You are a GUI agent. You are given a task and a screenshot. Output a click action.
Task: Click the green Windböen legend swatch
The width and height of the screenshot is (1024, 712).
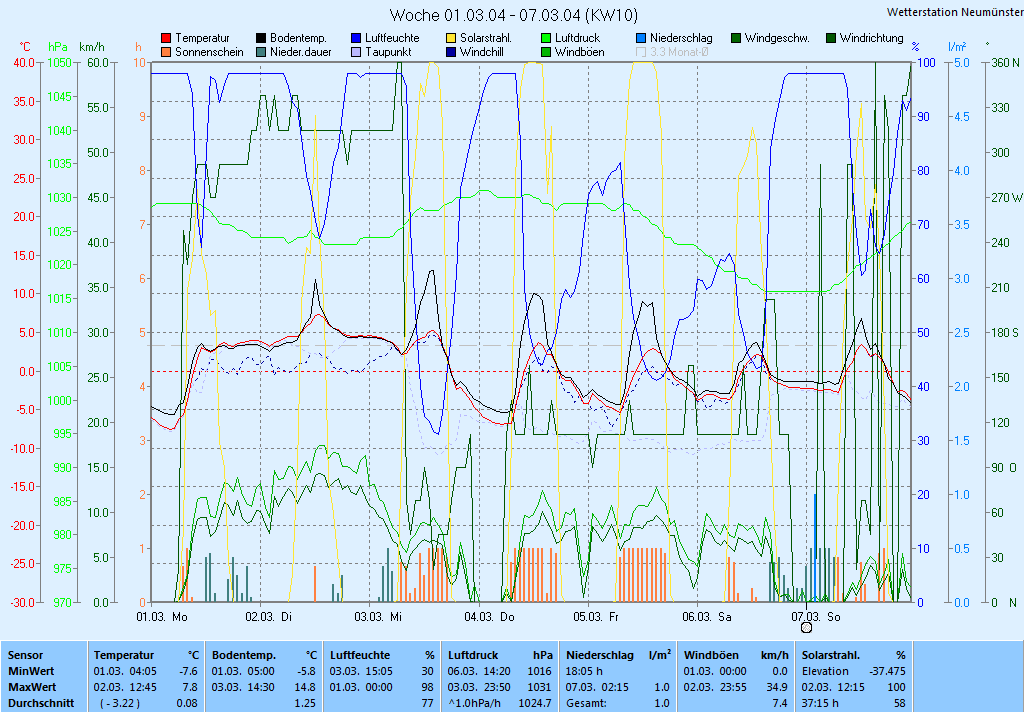[546, 52]
